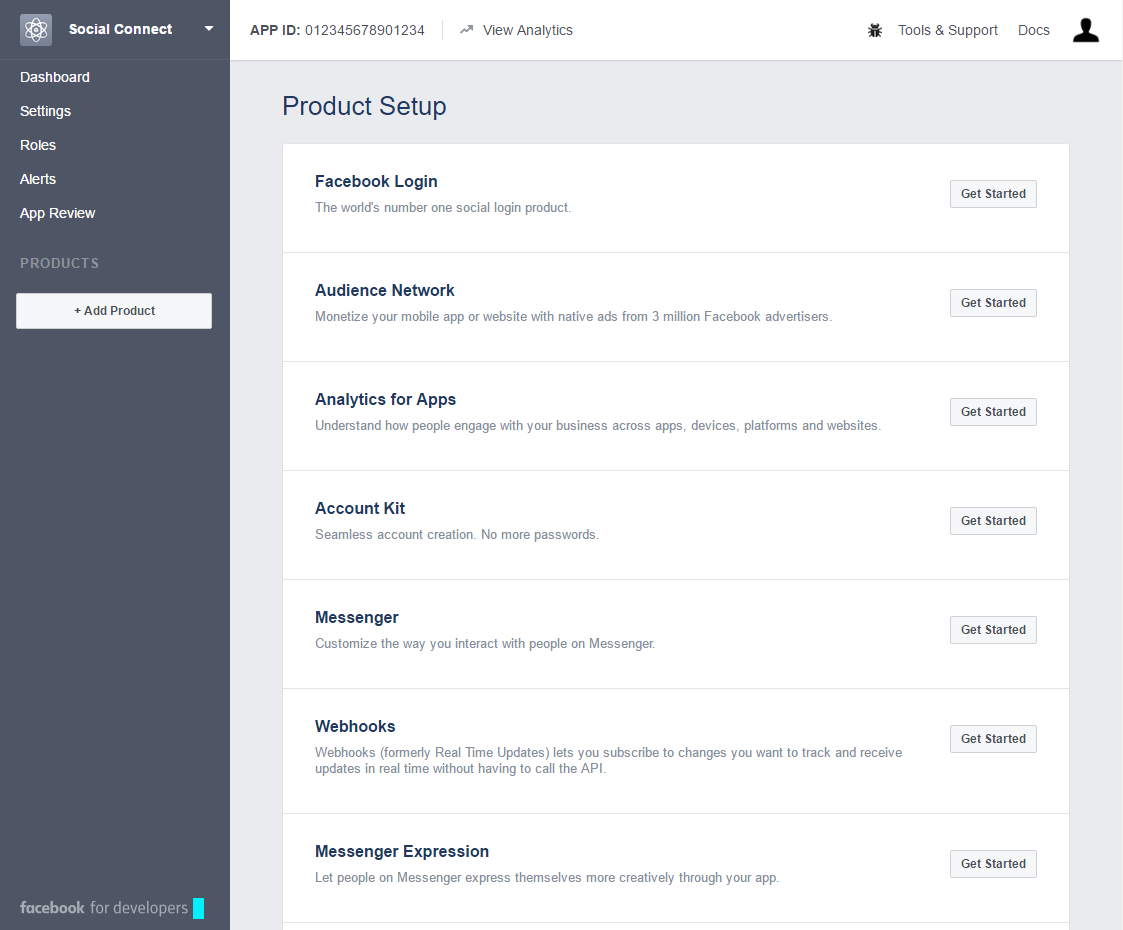
Task: Click the + Add Product button
Action: pos(114,311)
